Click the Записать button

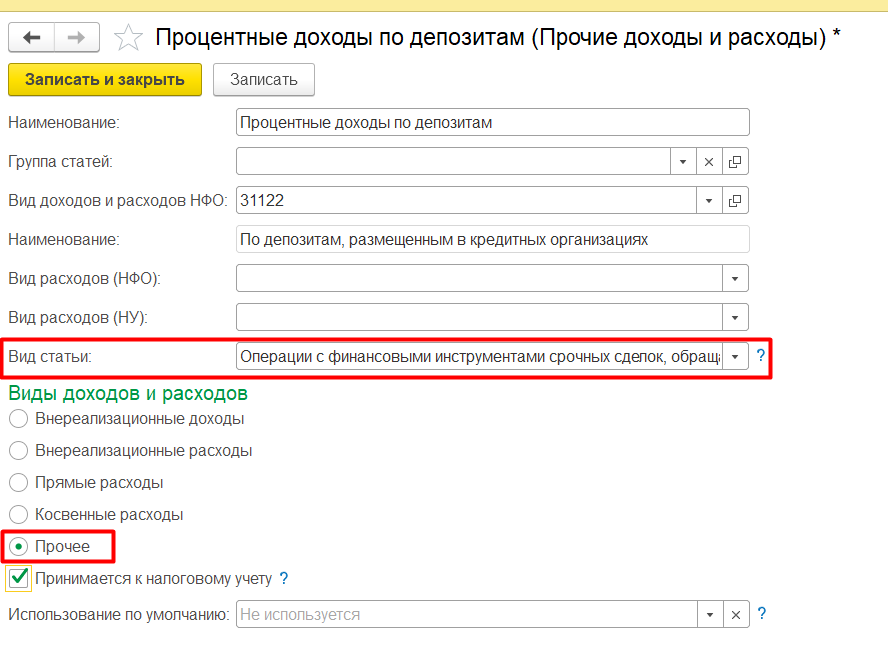tap(264, 80)
